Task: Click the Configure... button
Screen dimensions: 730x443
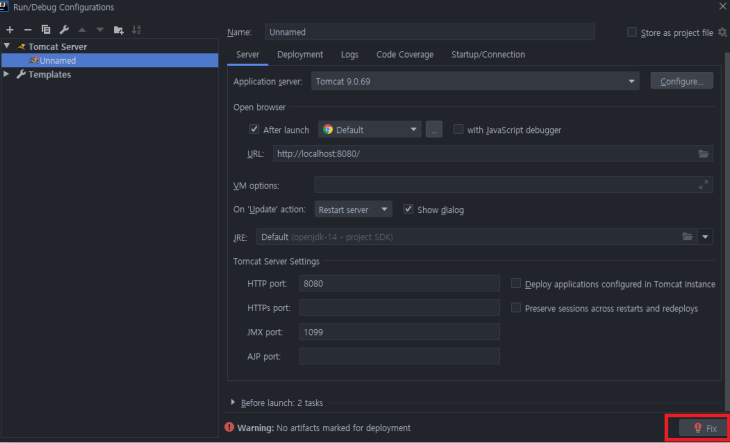Action: 682,81
